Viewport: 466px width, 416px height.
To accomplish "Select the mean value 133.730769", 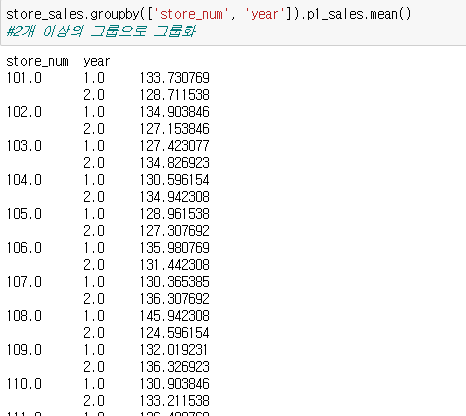I will pos(174,78).
